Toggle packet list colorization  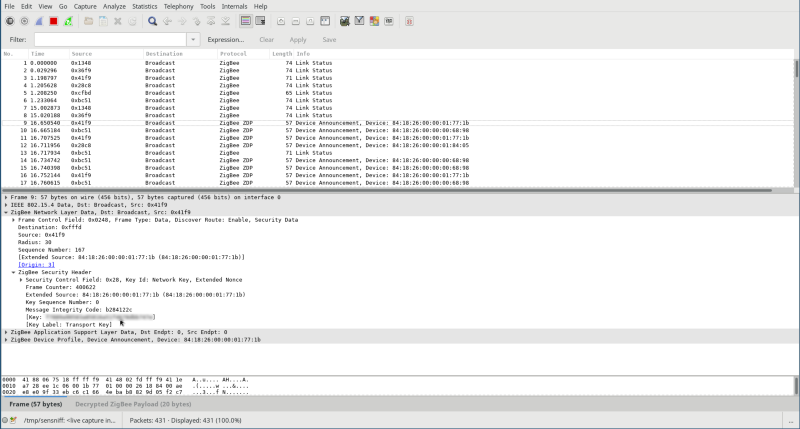245,21
